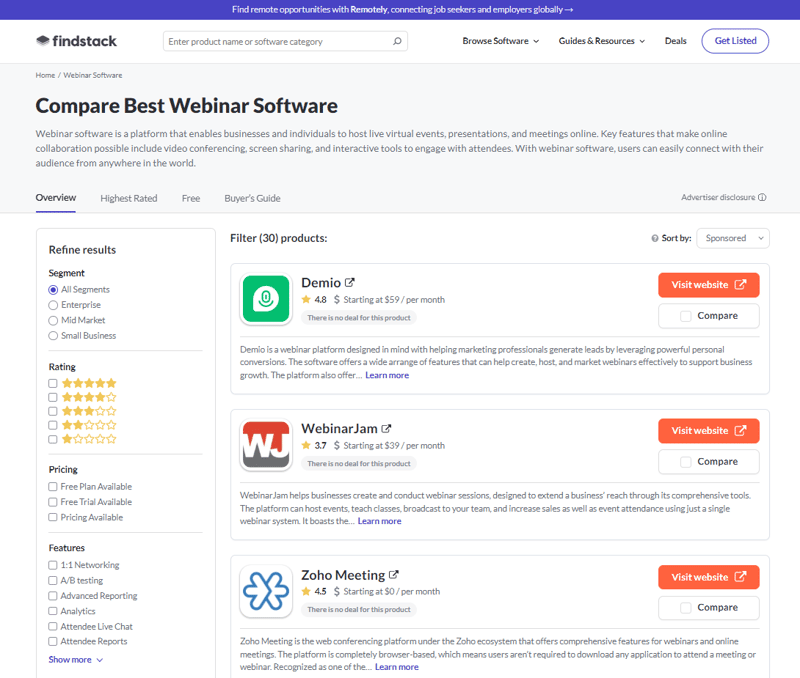800x678 pixels.
Task: Click the WebinarJam product logo
Action: [x=266, y=445]
